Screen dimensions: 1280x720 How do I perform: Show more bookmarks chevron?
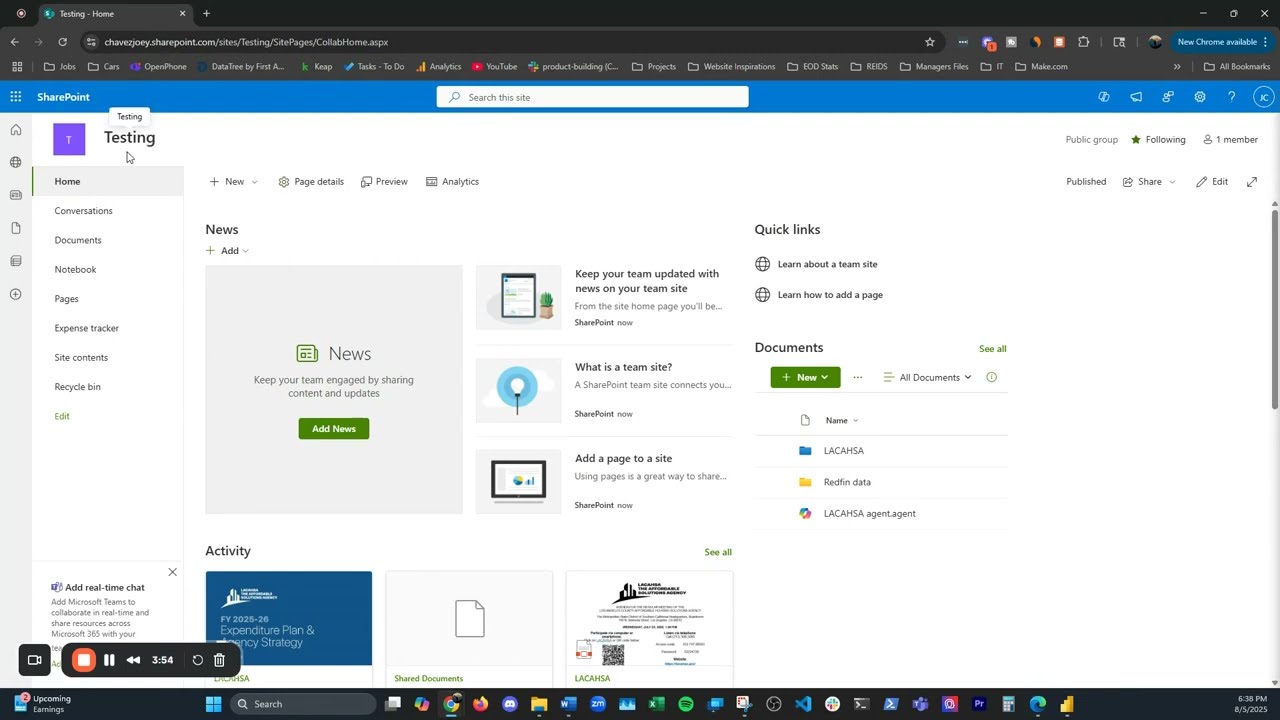[1177, 67]
